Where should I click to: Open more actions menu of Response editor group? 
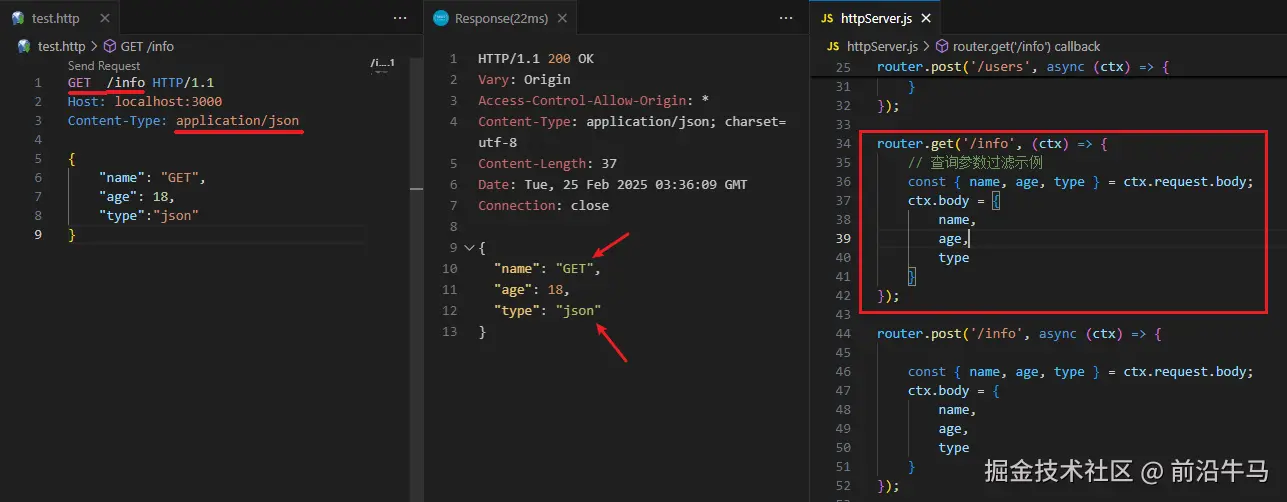point(787,18)
